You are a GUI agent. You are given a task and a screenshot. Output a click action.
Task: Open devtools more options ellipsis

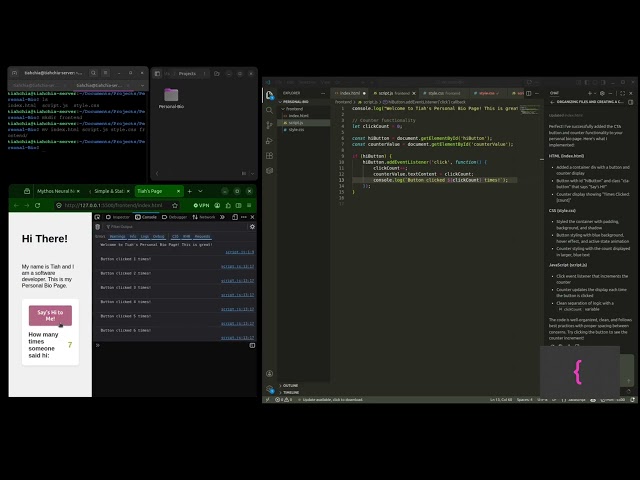tap(244, 217)
